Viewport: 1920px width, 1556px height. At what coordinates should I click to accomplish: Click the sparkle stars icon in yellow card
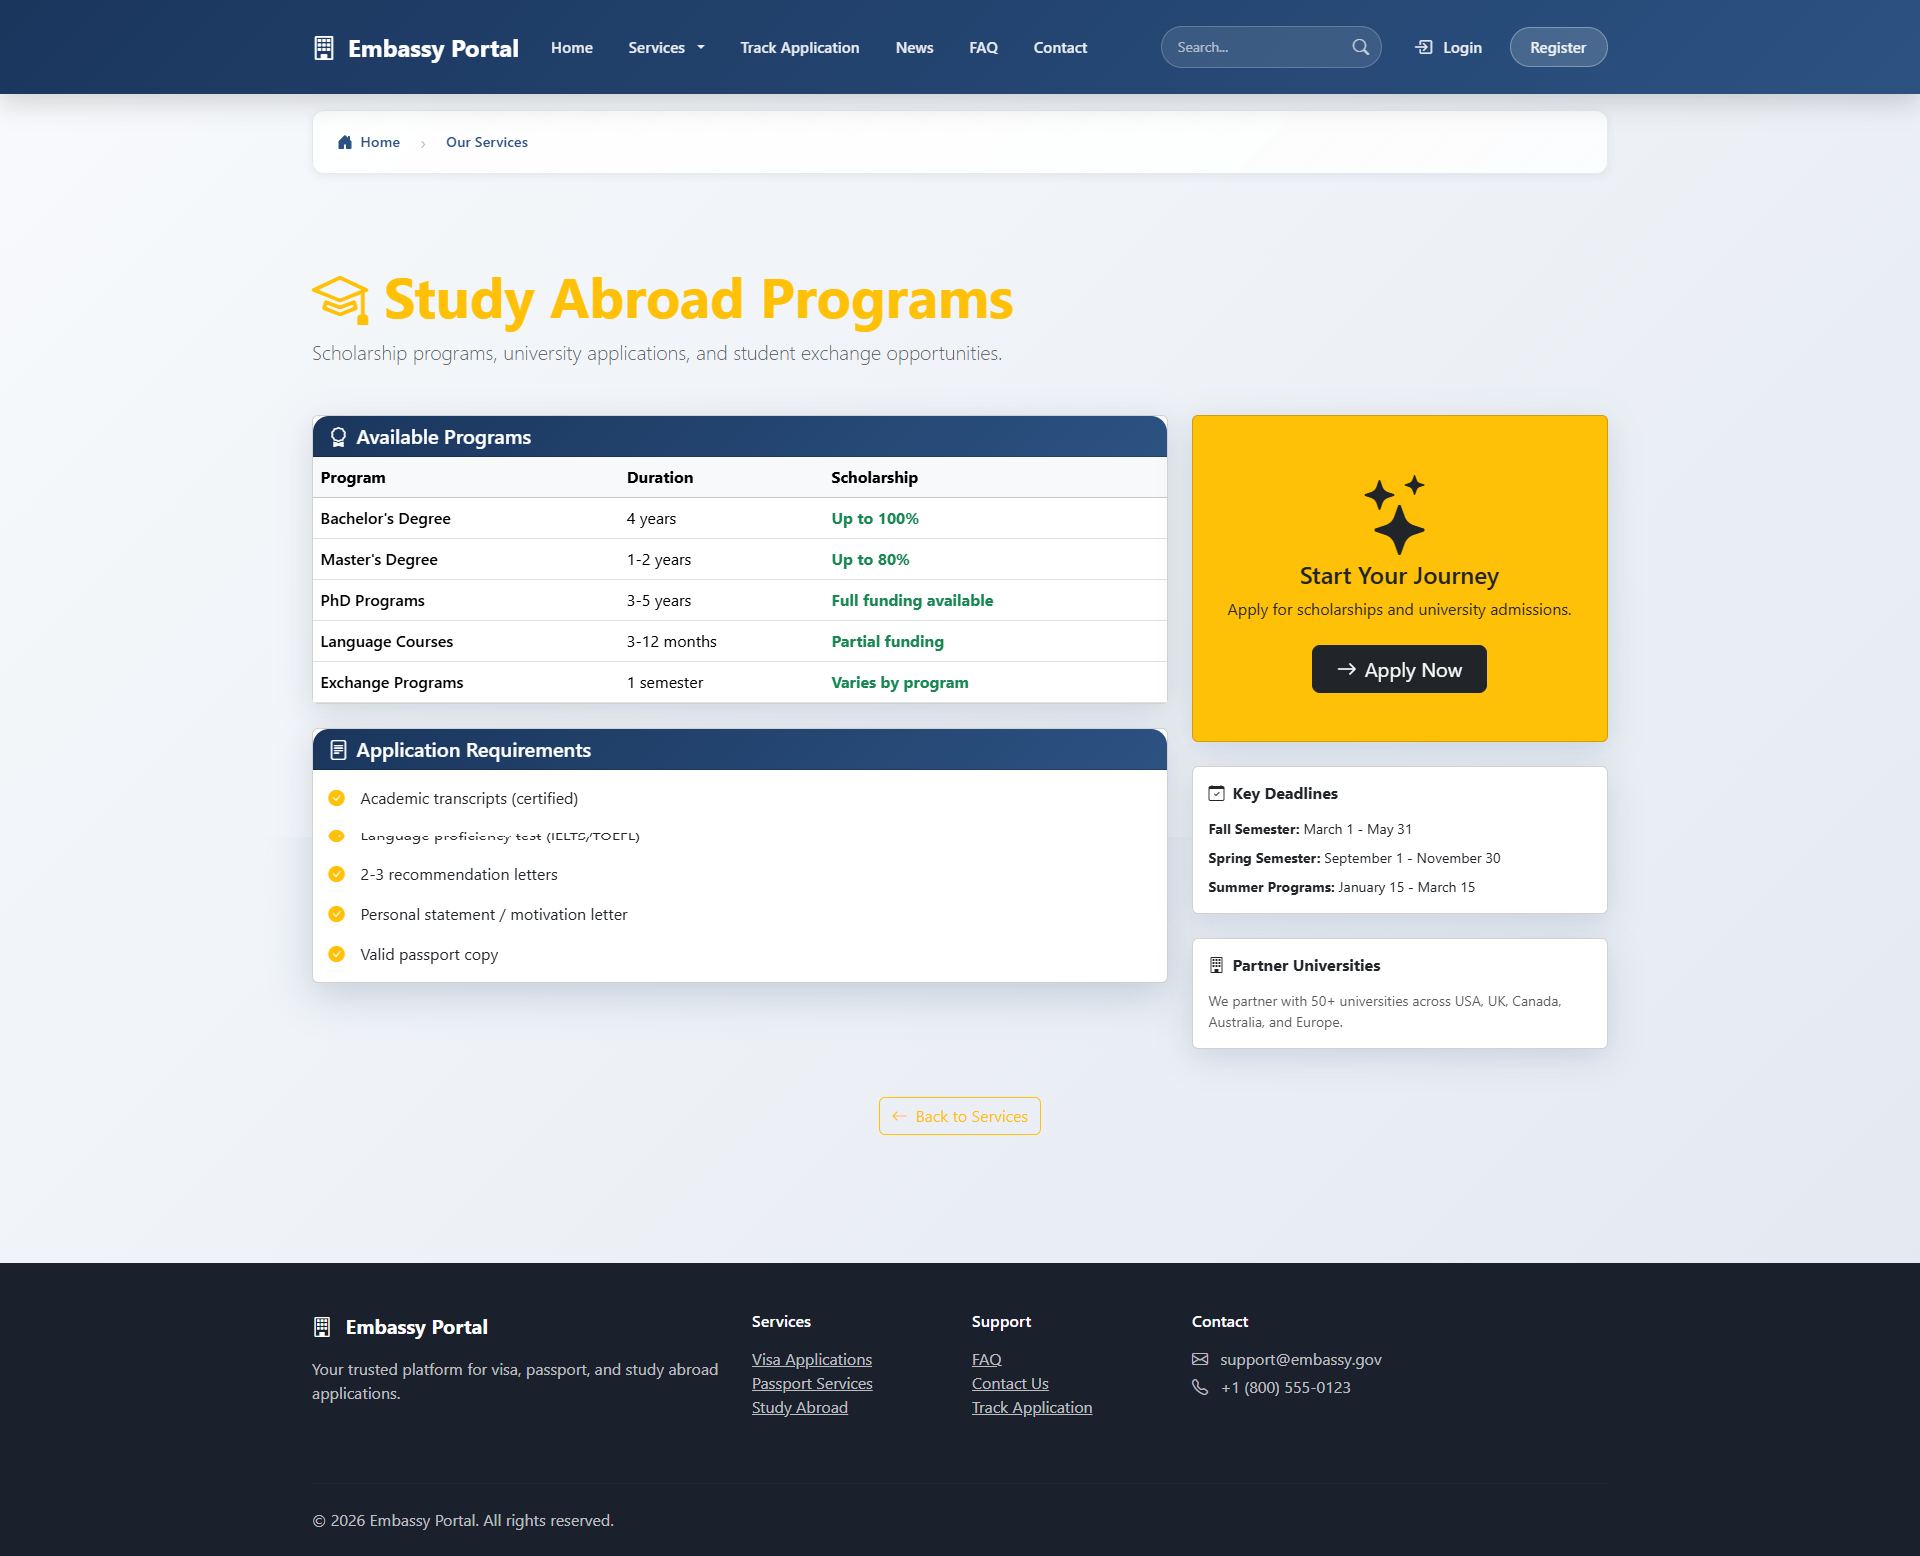click(x=1397, y=514)
